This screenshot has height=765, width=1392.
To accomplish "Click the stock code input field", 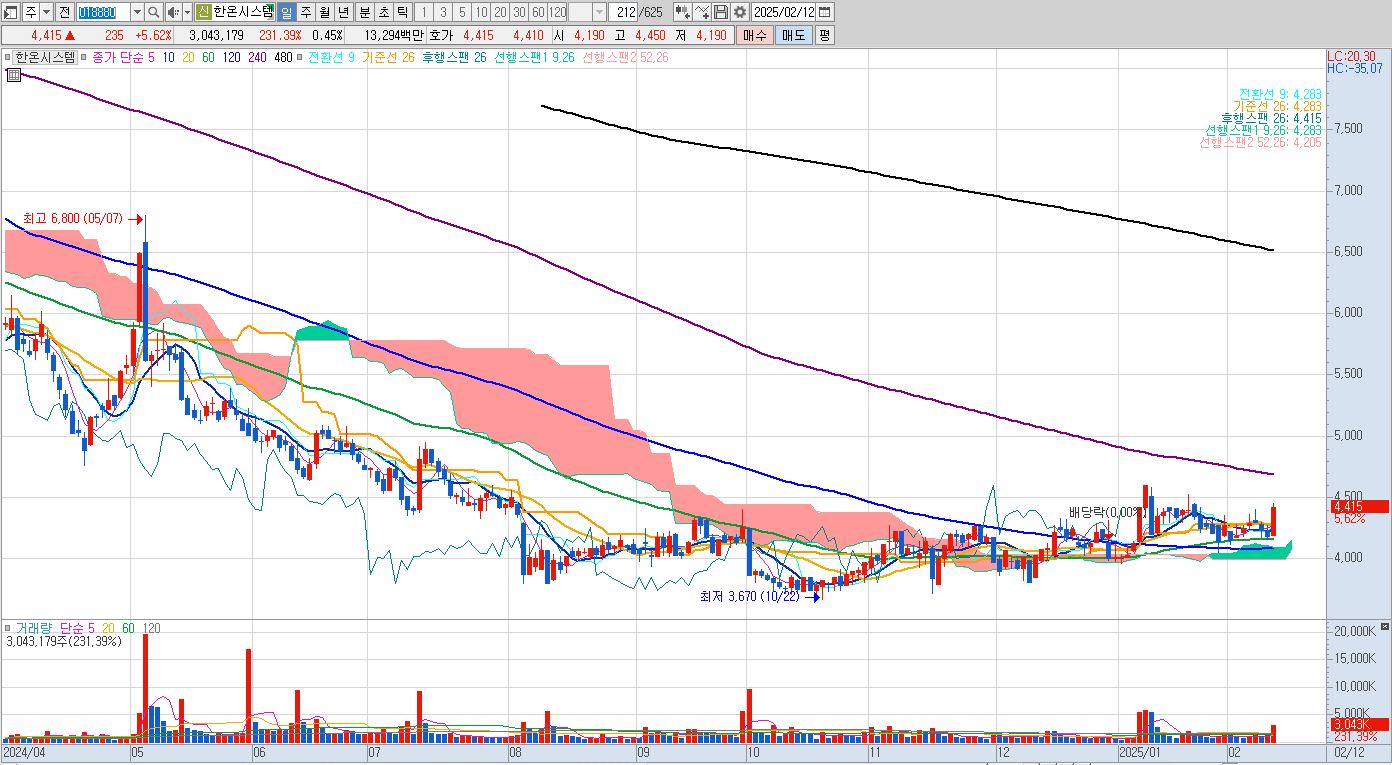I will [x=103, y=12].
